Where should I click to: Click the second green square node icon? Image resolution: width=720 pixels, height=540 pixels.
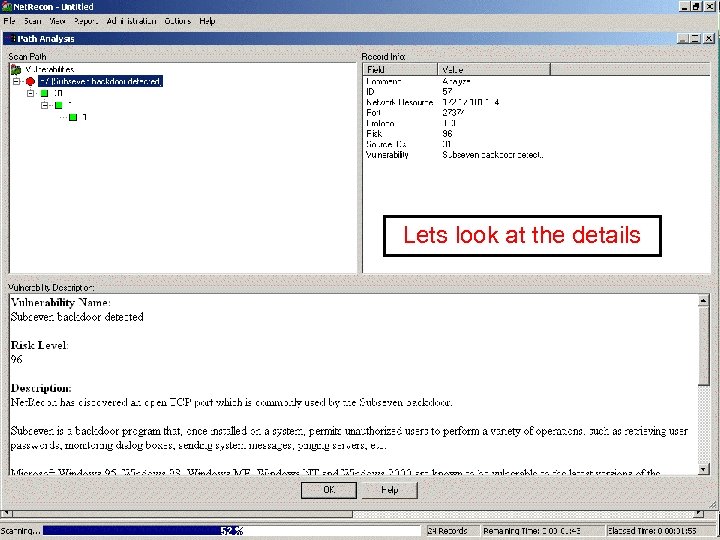coord(59,106)
